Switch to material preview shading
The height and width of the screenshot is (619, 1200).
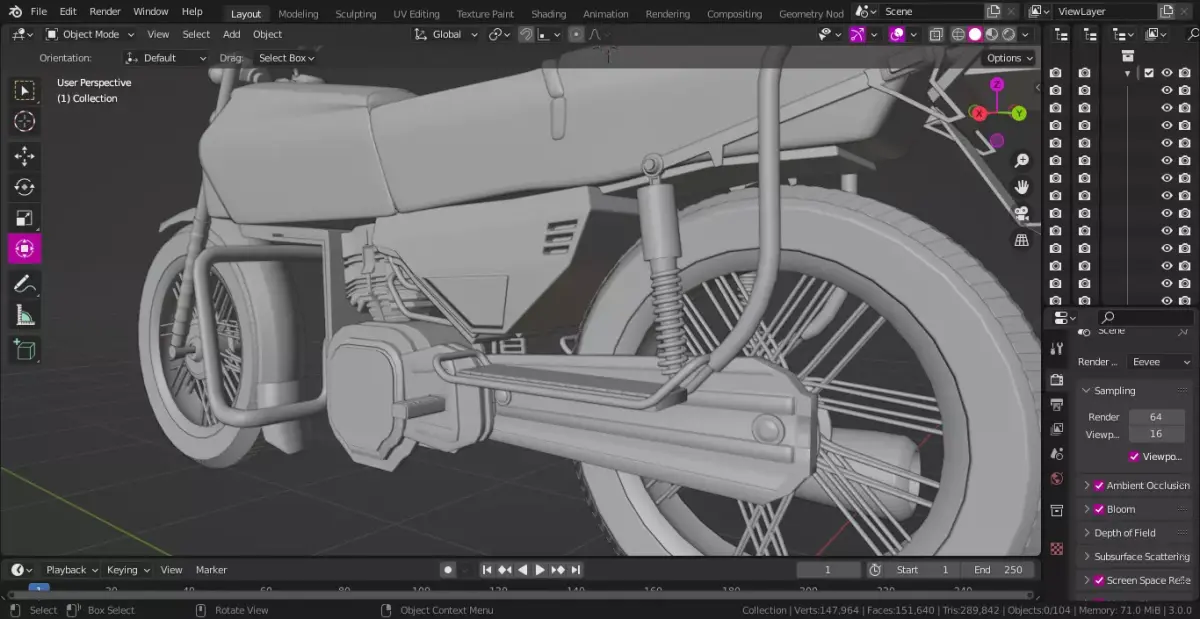click(992, 34)
